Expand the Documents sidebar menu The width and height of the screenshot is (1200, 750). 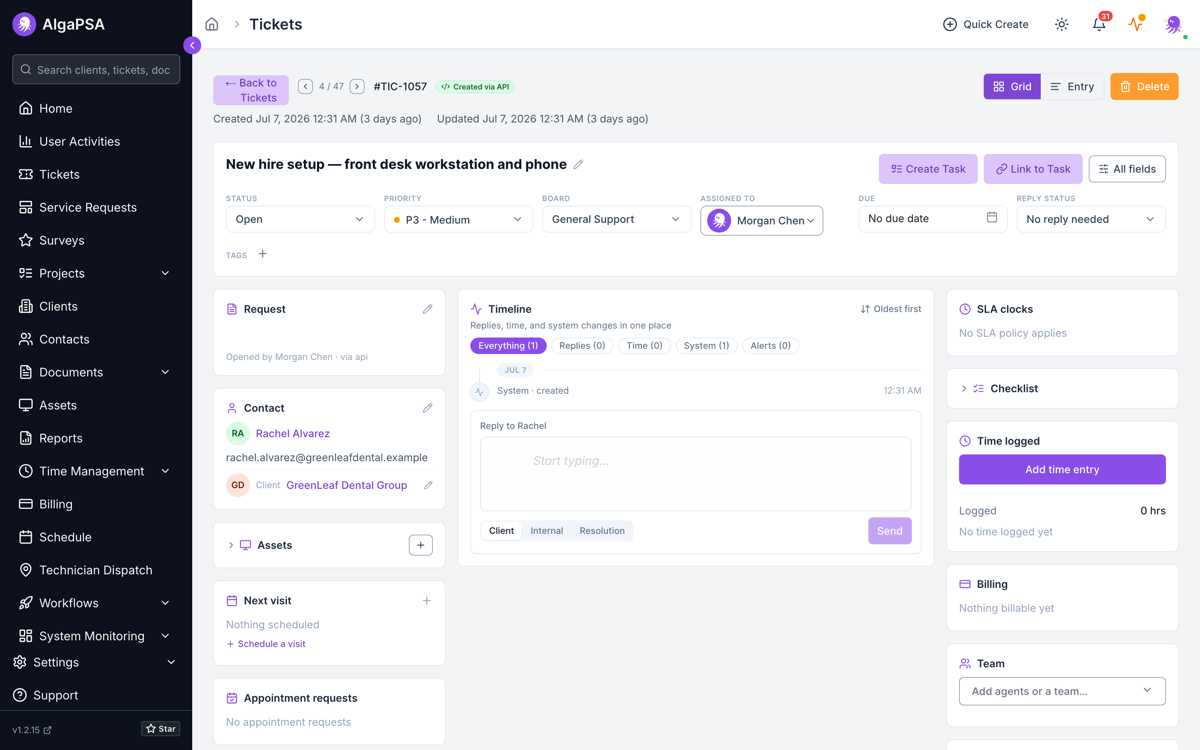point(96,372)
